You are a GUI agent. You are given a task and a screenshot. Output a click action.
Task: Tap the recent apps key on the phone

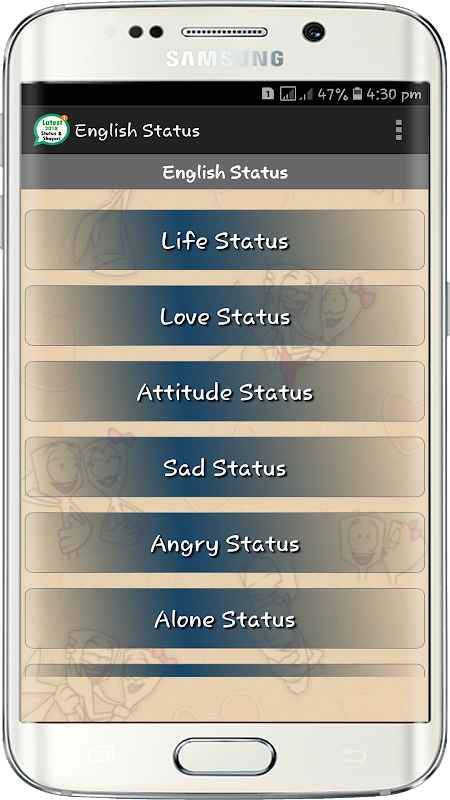coord(100,755)
